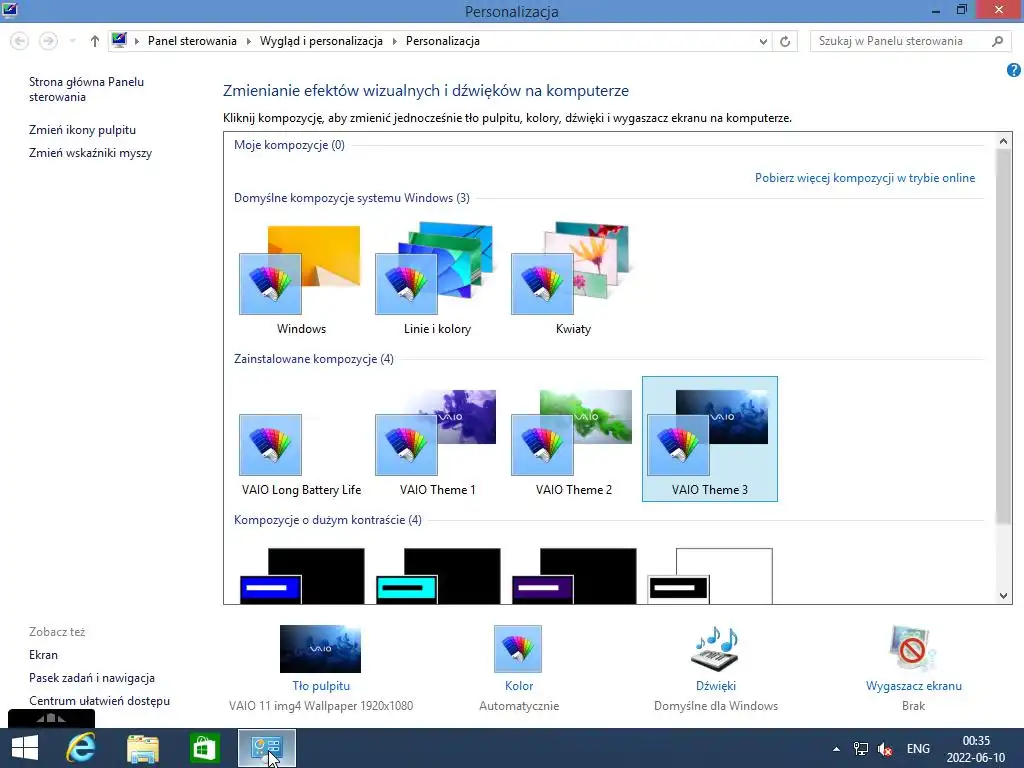The image size is (1024, 768).
Task: Open Zmień ikony pulpitu
Action: point(82,130)
